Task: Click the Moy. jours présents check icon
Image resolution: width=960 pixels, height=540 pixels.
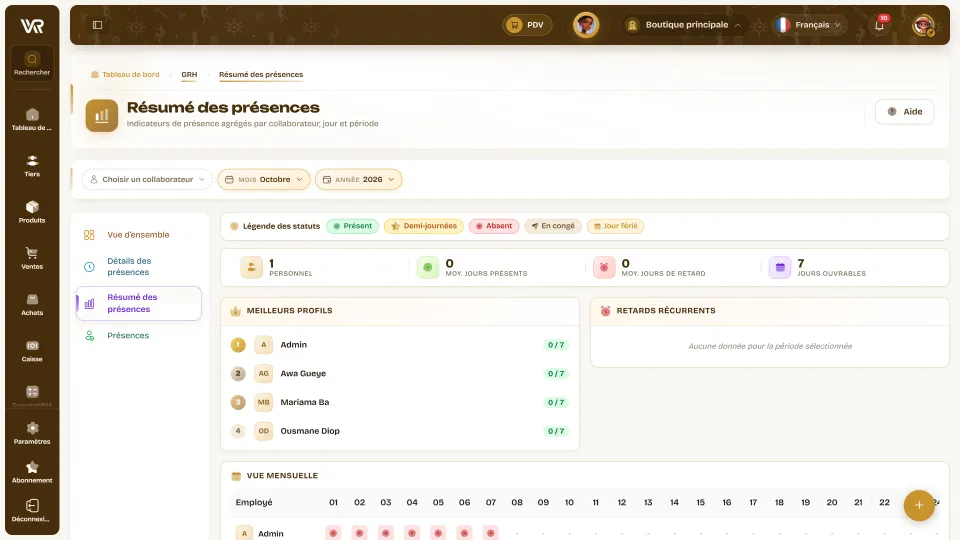Action: point(428,268)
